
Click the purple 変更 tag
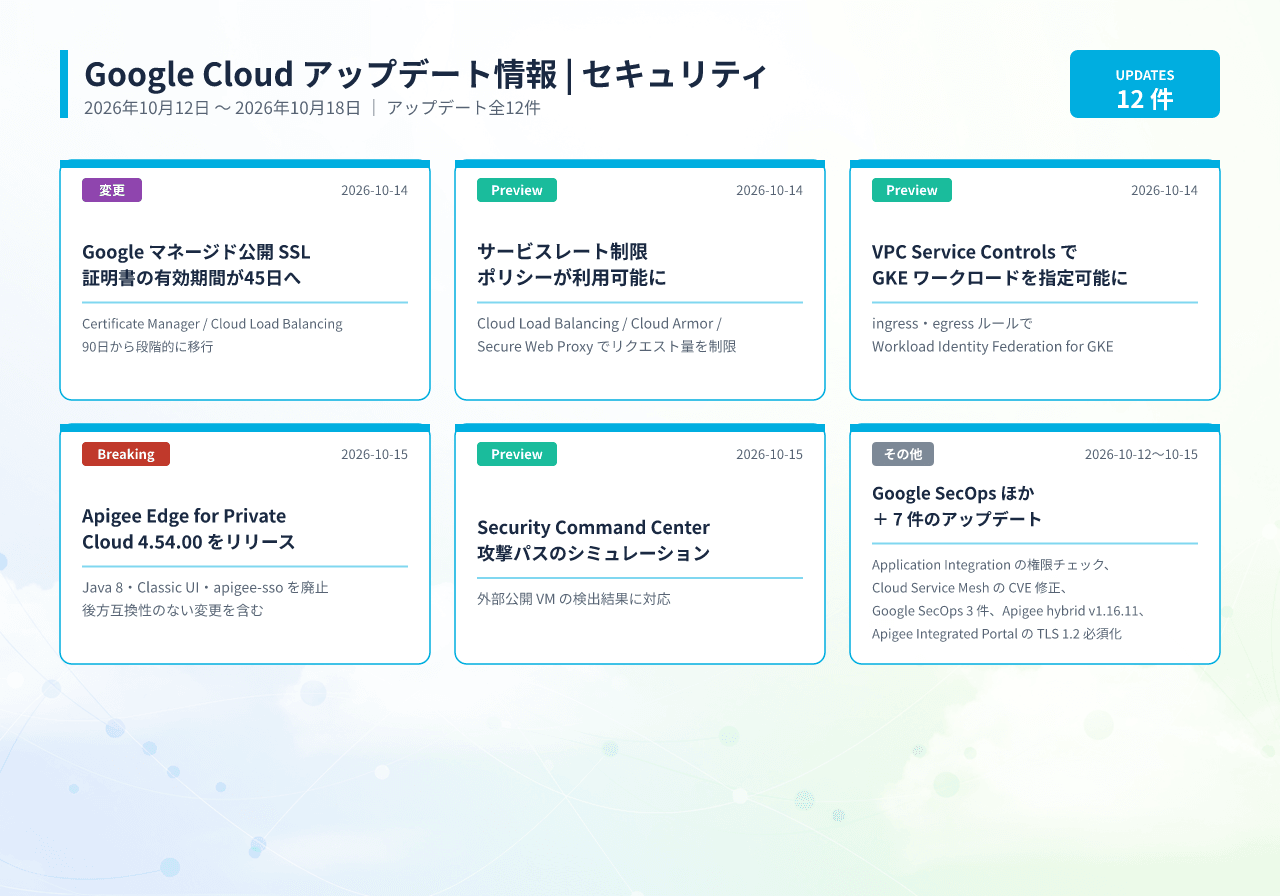[112, 190]
